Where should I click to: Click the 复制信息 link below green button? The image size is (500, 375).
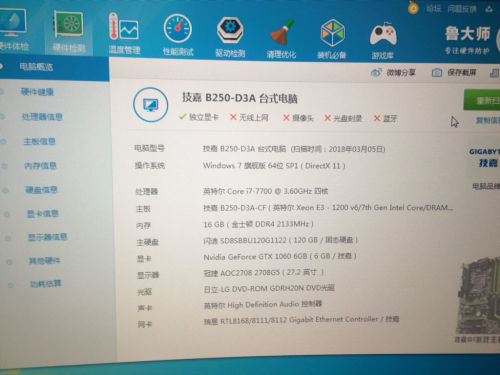click(x=488, y=120)
